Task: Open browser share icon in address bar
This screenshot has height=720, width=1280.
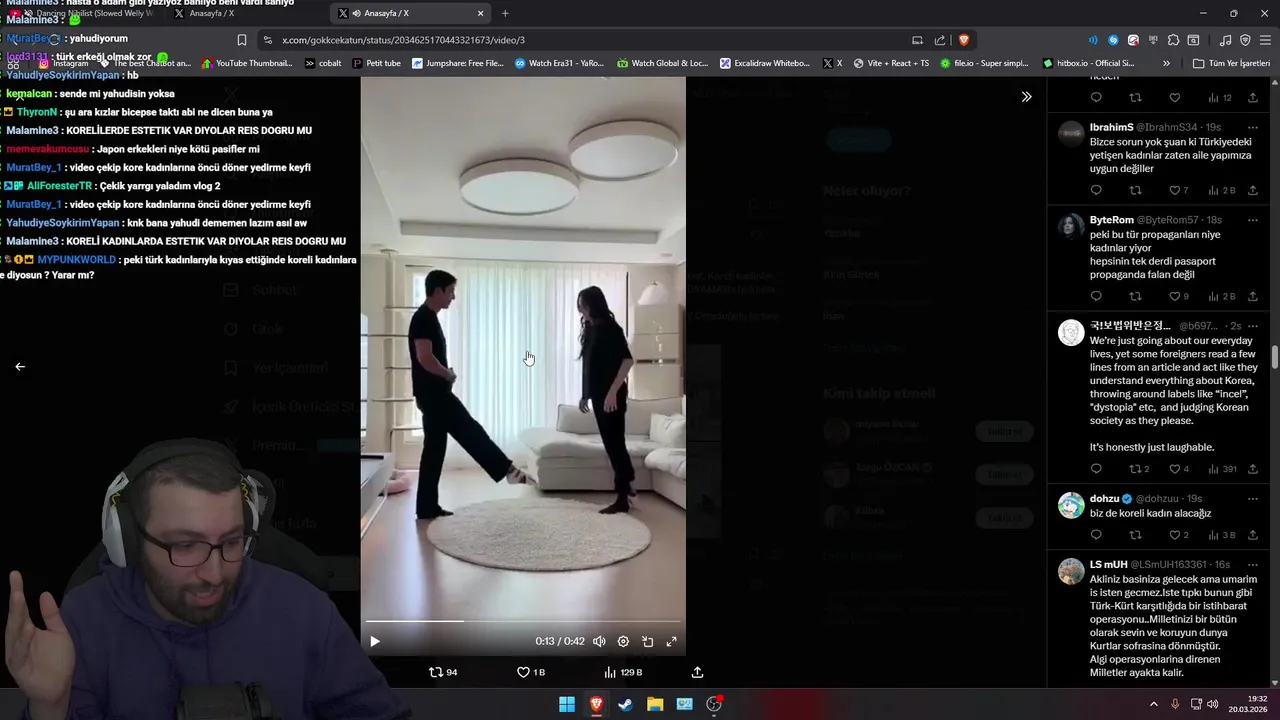Action: (x=940, y=40)
